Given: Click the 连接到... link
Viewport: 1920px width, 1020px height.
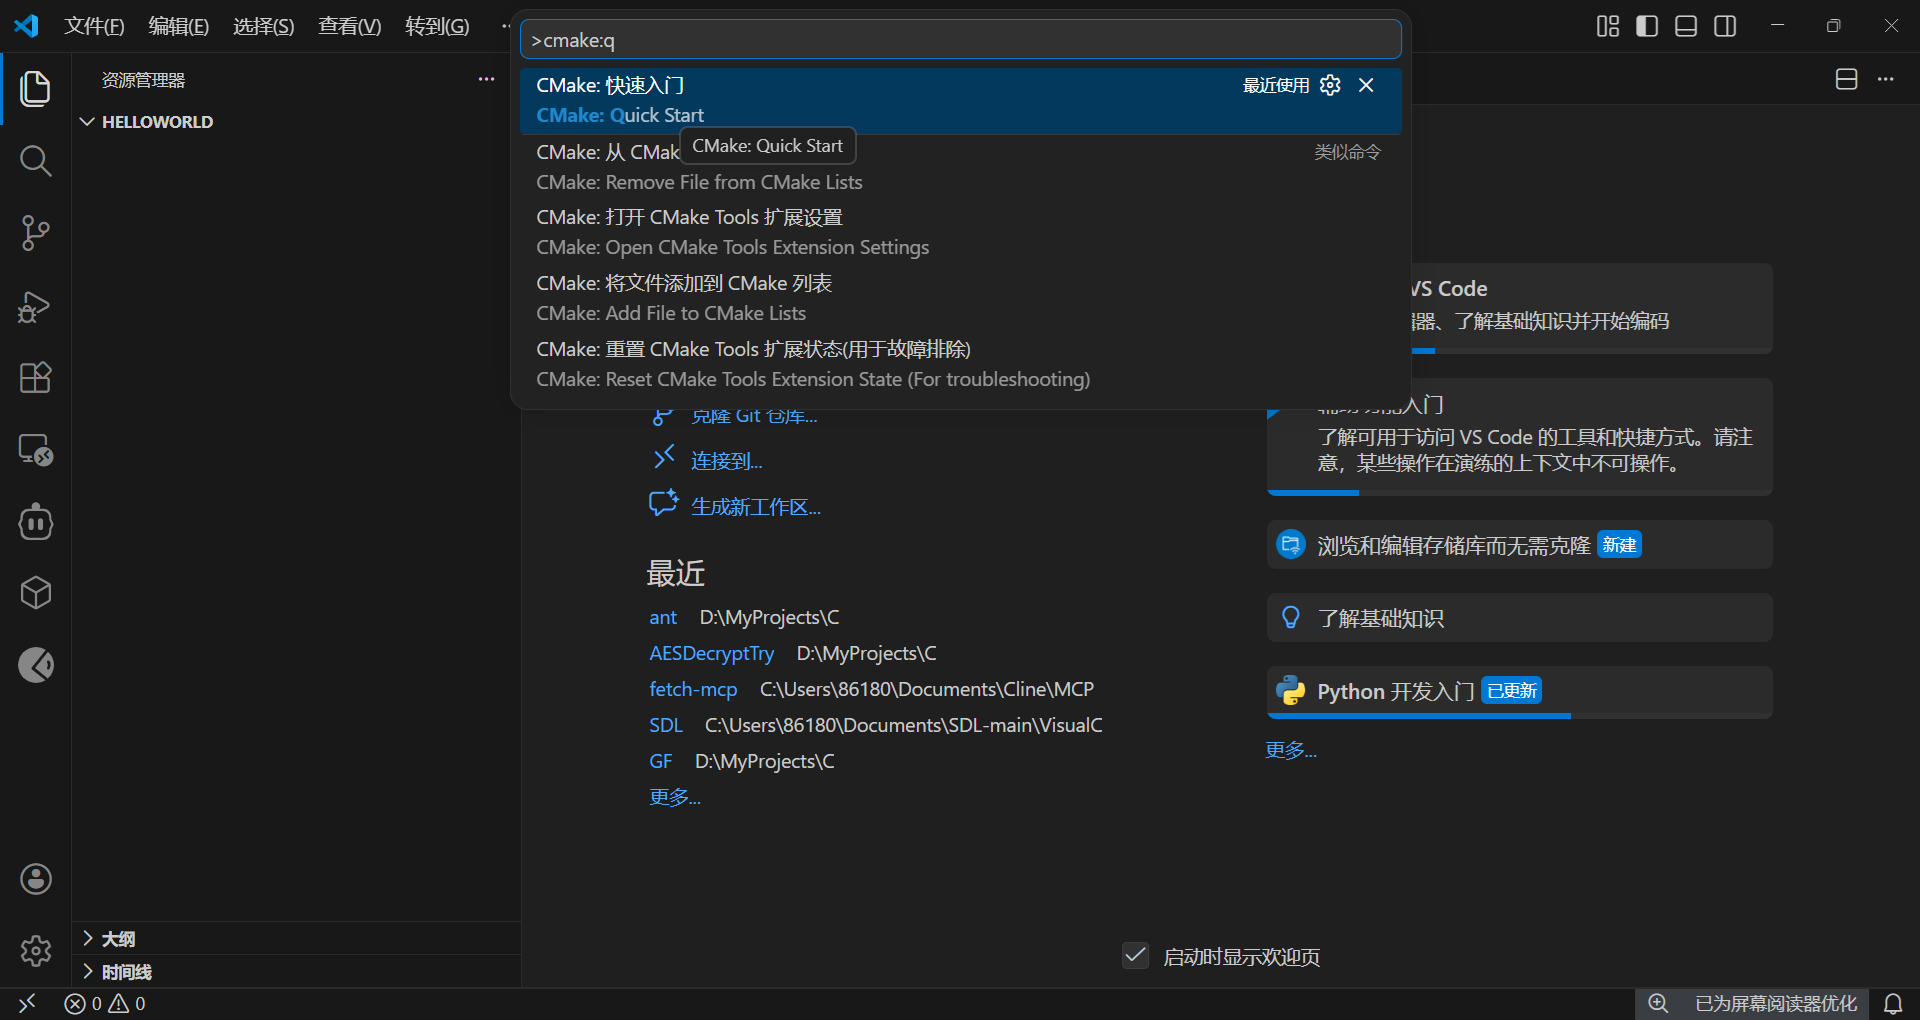Looking at the screenshot, I should (727, 461).
